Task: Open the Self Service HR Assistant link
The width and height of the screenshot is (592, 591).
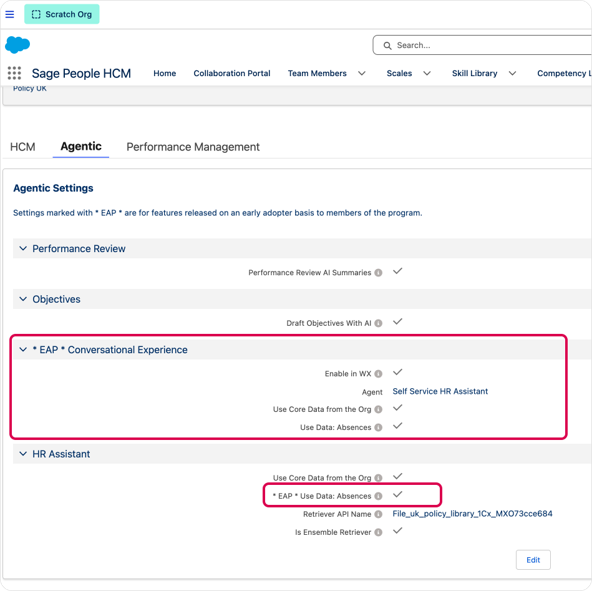Action: [440, 391]
